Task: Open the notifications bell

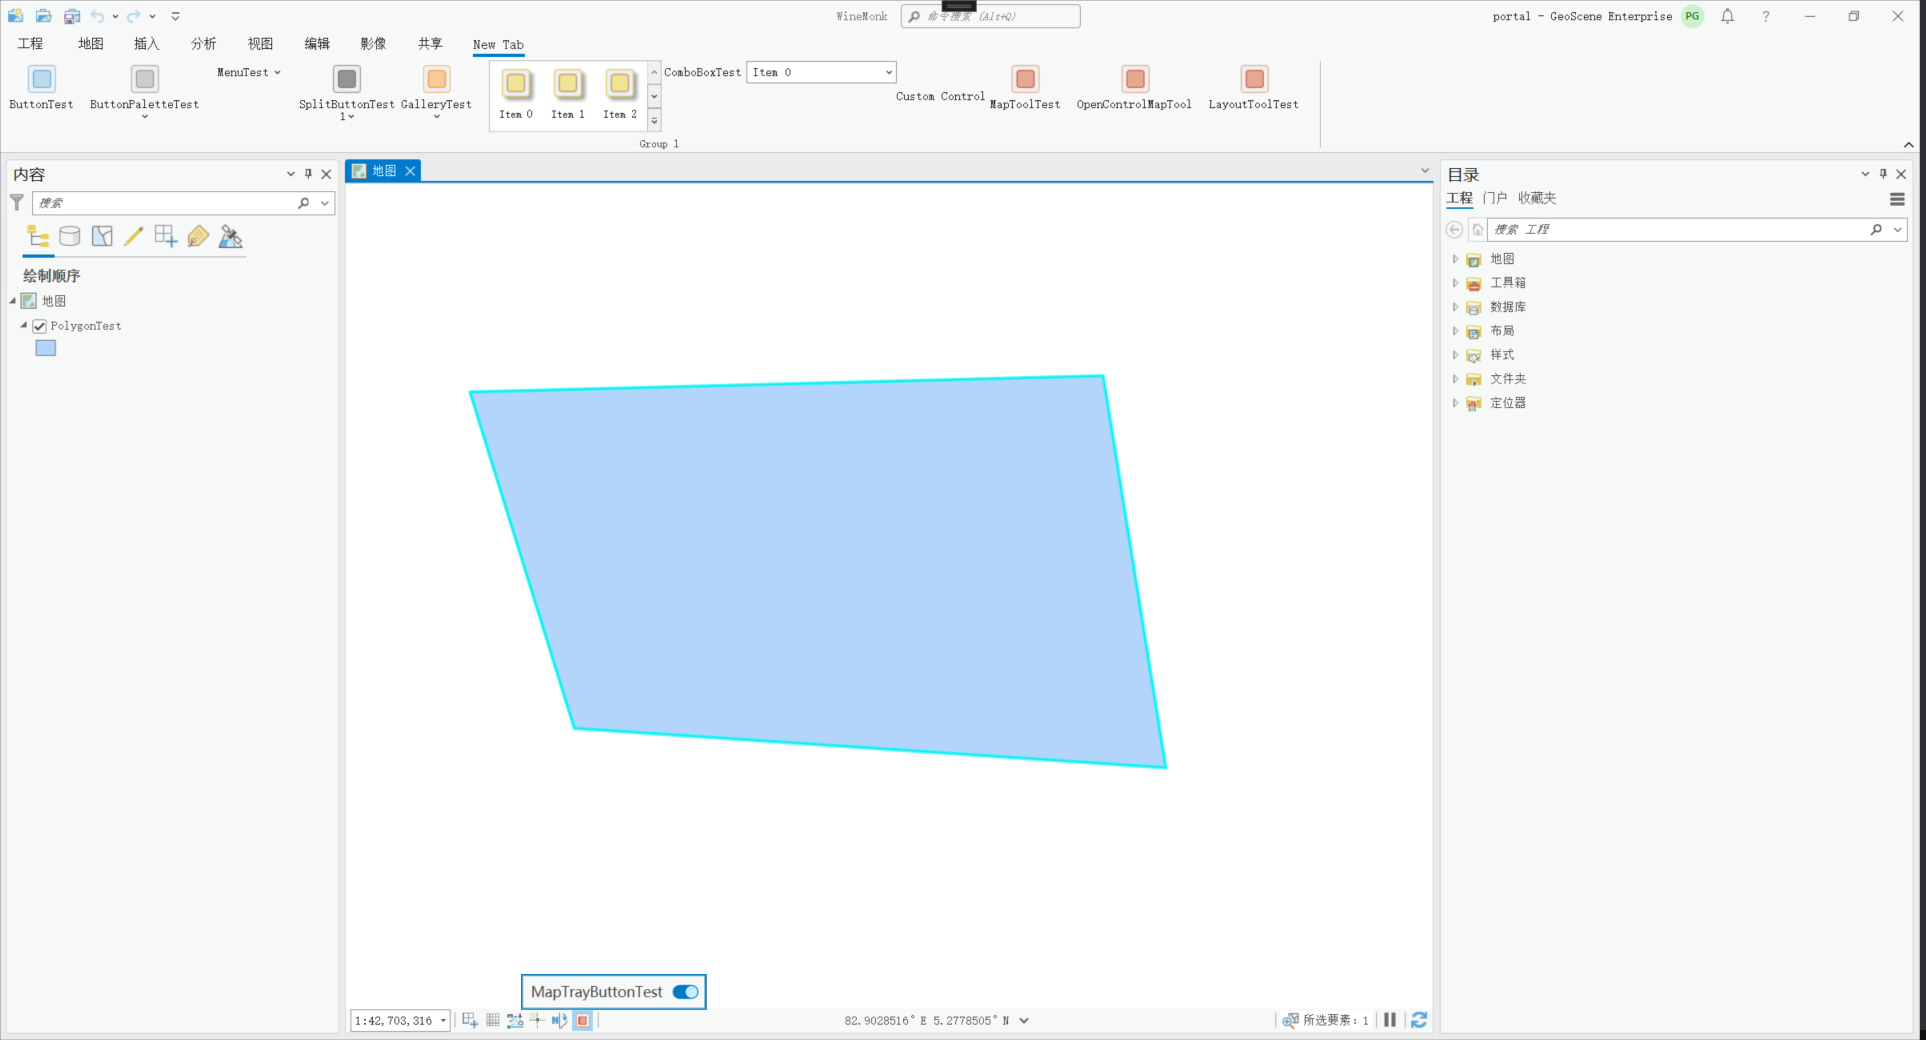Action: pos(1728,16)
